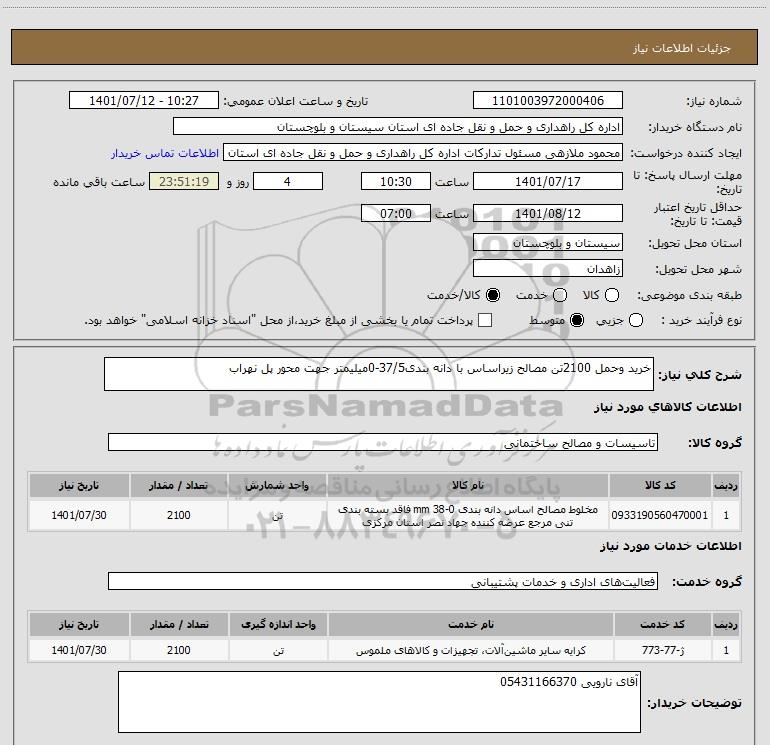770x745 pixels.
Task: Click the واحد اندازه گیری column header
Action: (278, 624)
